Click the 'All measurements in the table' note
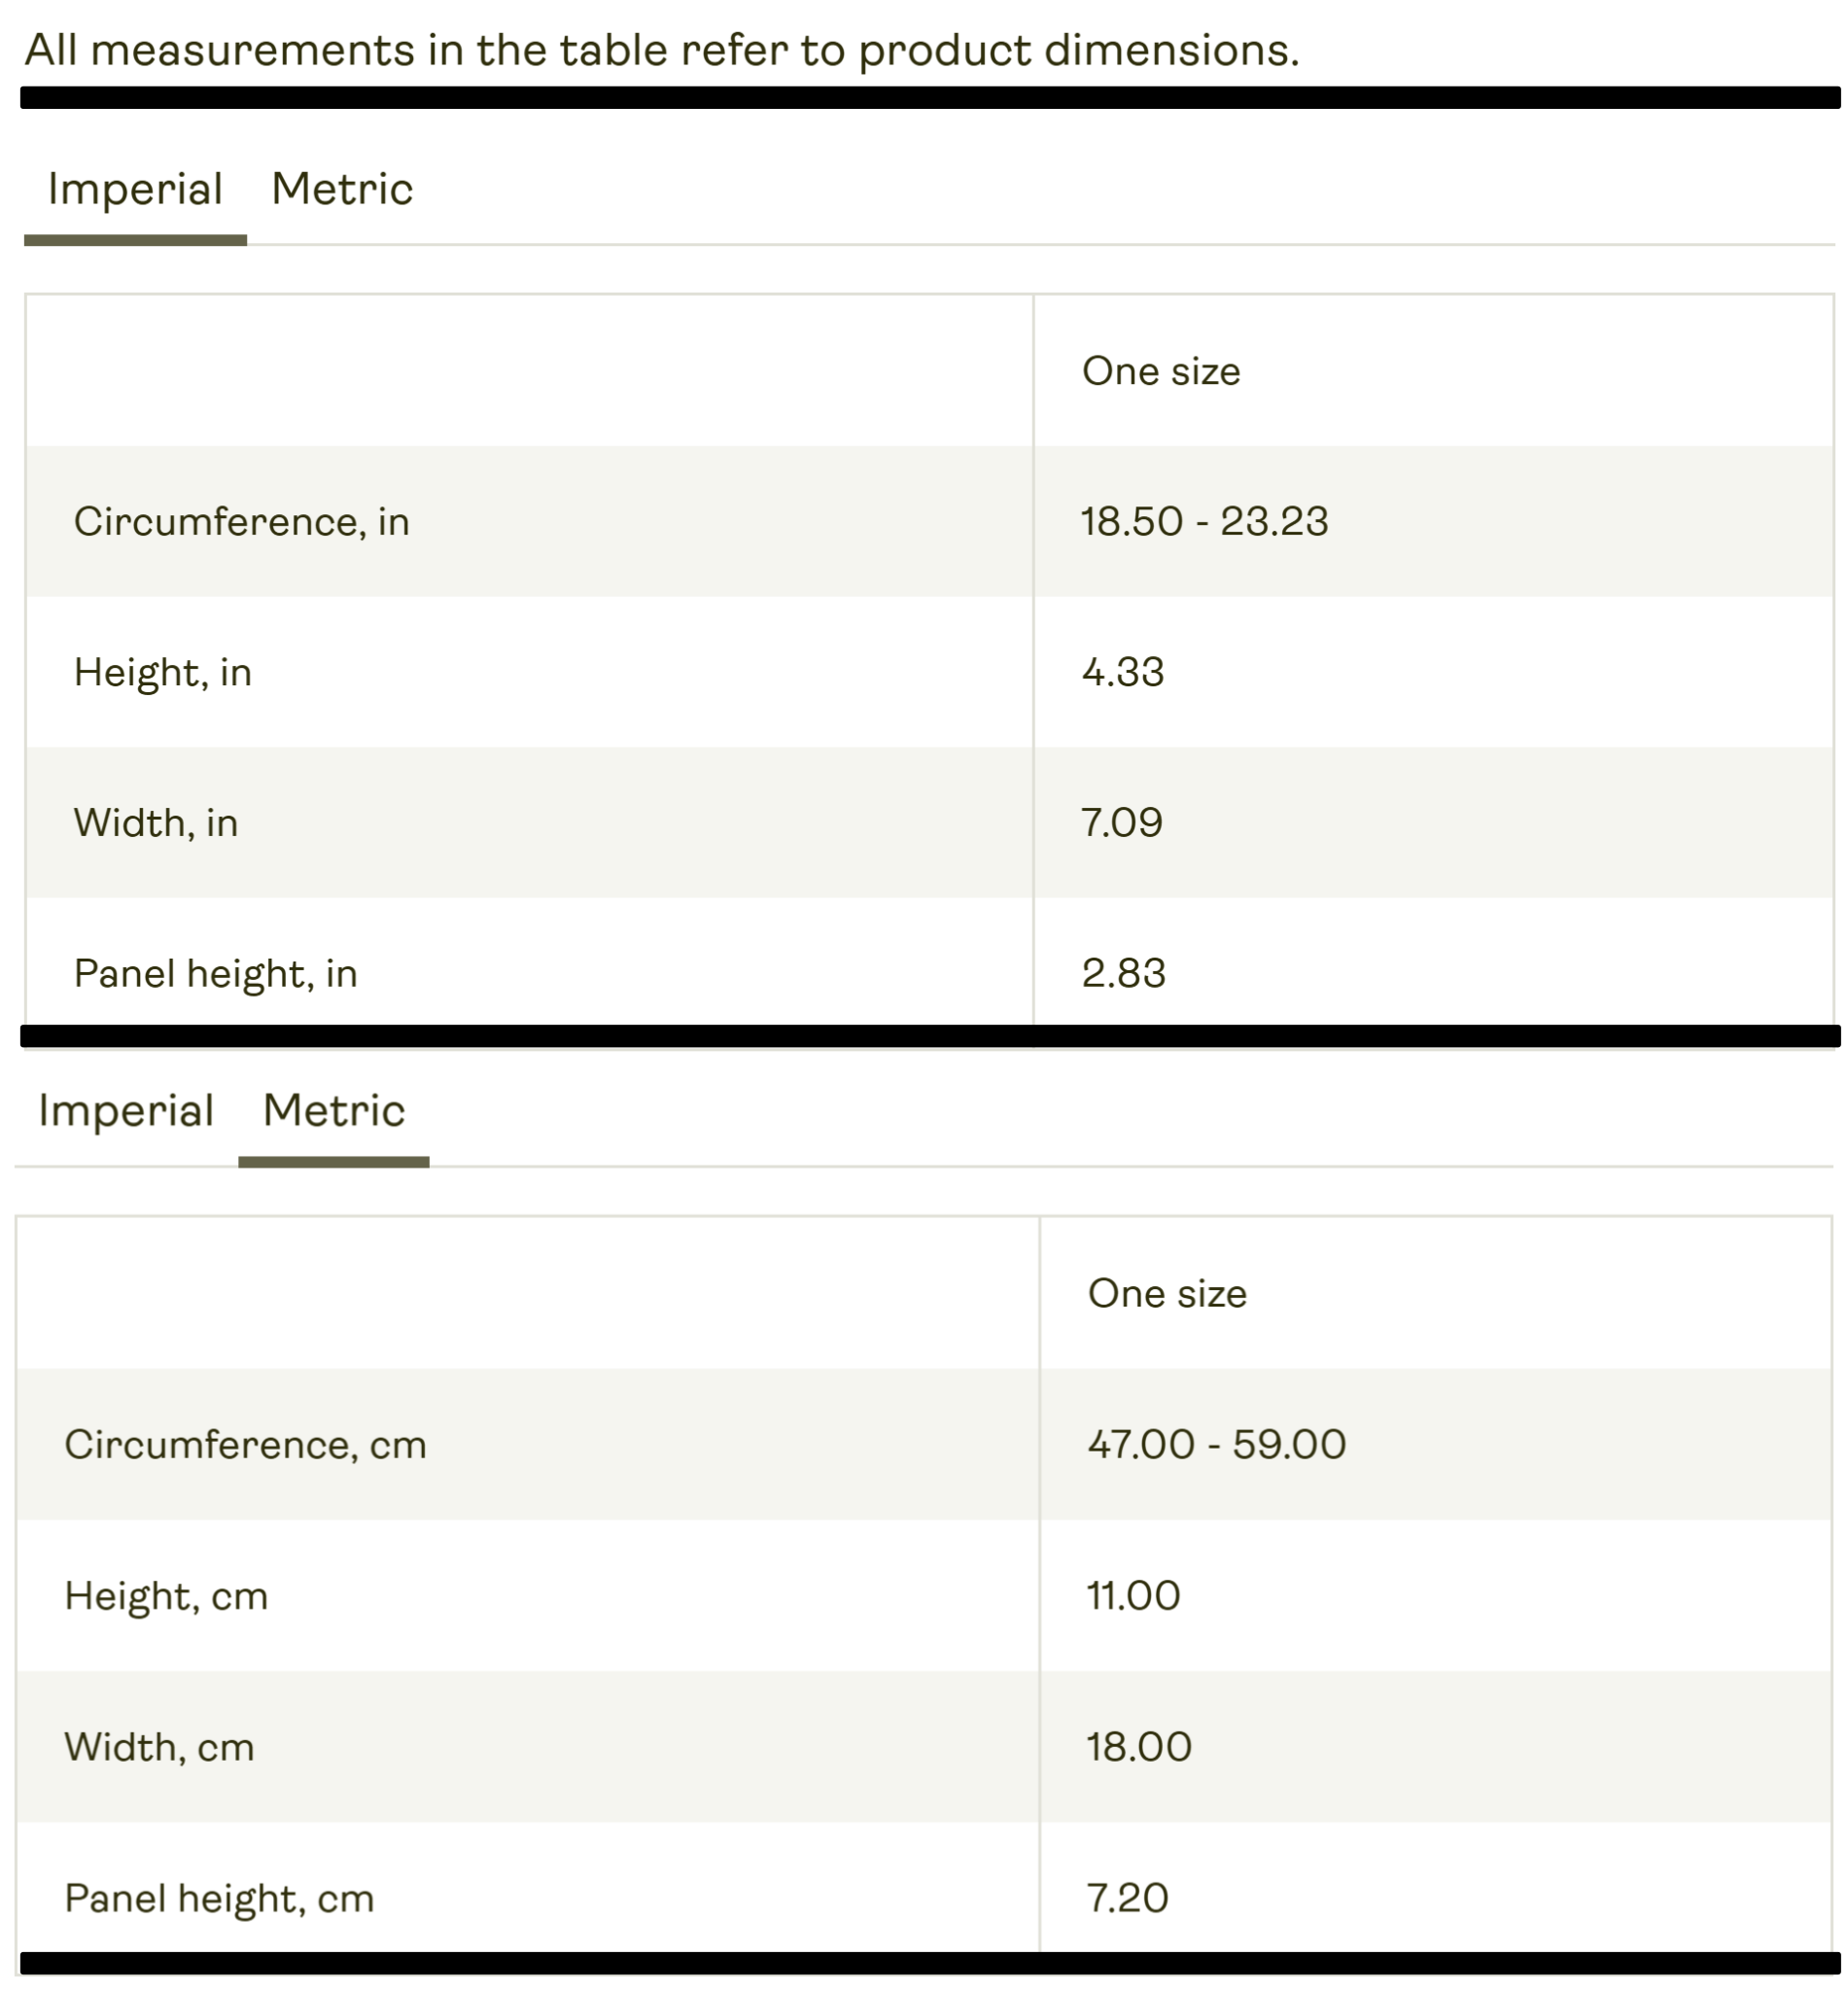Viewport: 1848px width, 1991px height. 662,50
